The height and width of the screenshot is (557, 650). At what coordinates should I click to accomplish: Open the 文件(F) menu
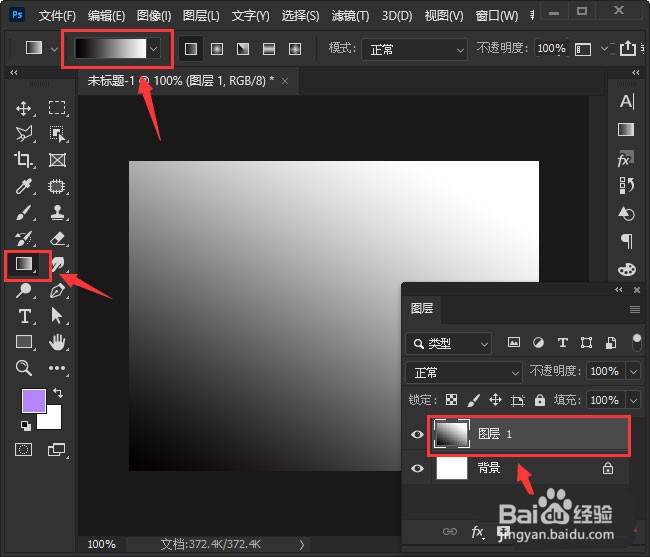tap(57, 16)
